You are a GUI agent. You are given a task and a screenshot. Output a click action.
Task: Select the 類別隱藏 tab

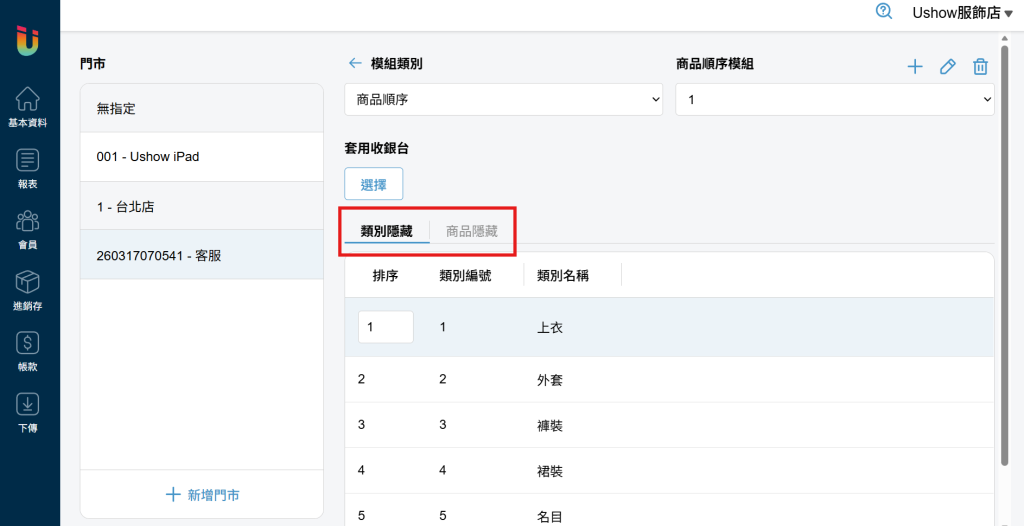click(x=387, y=231)
